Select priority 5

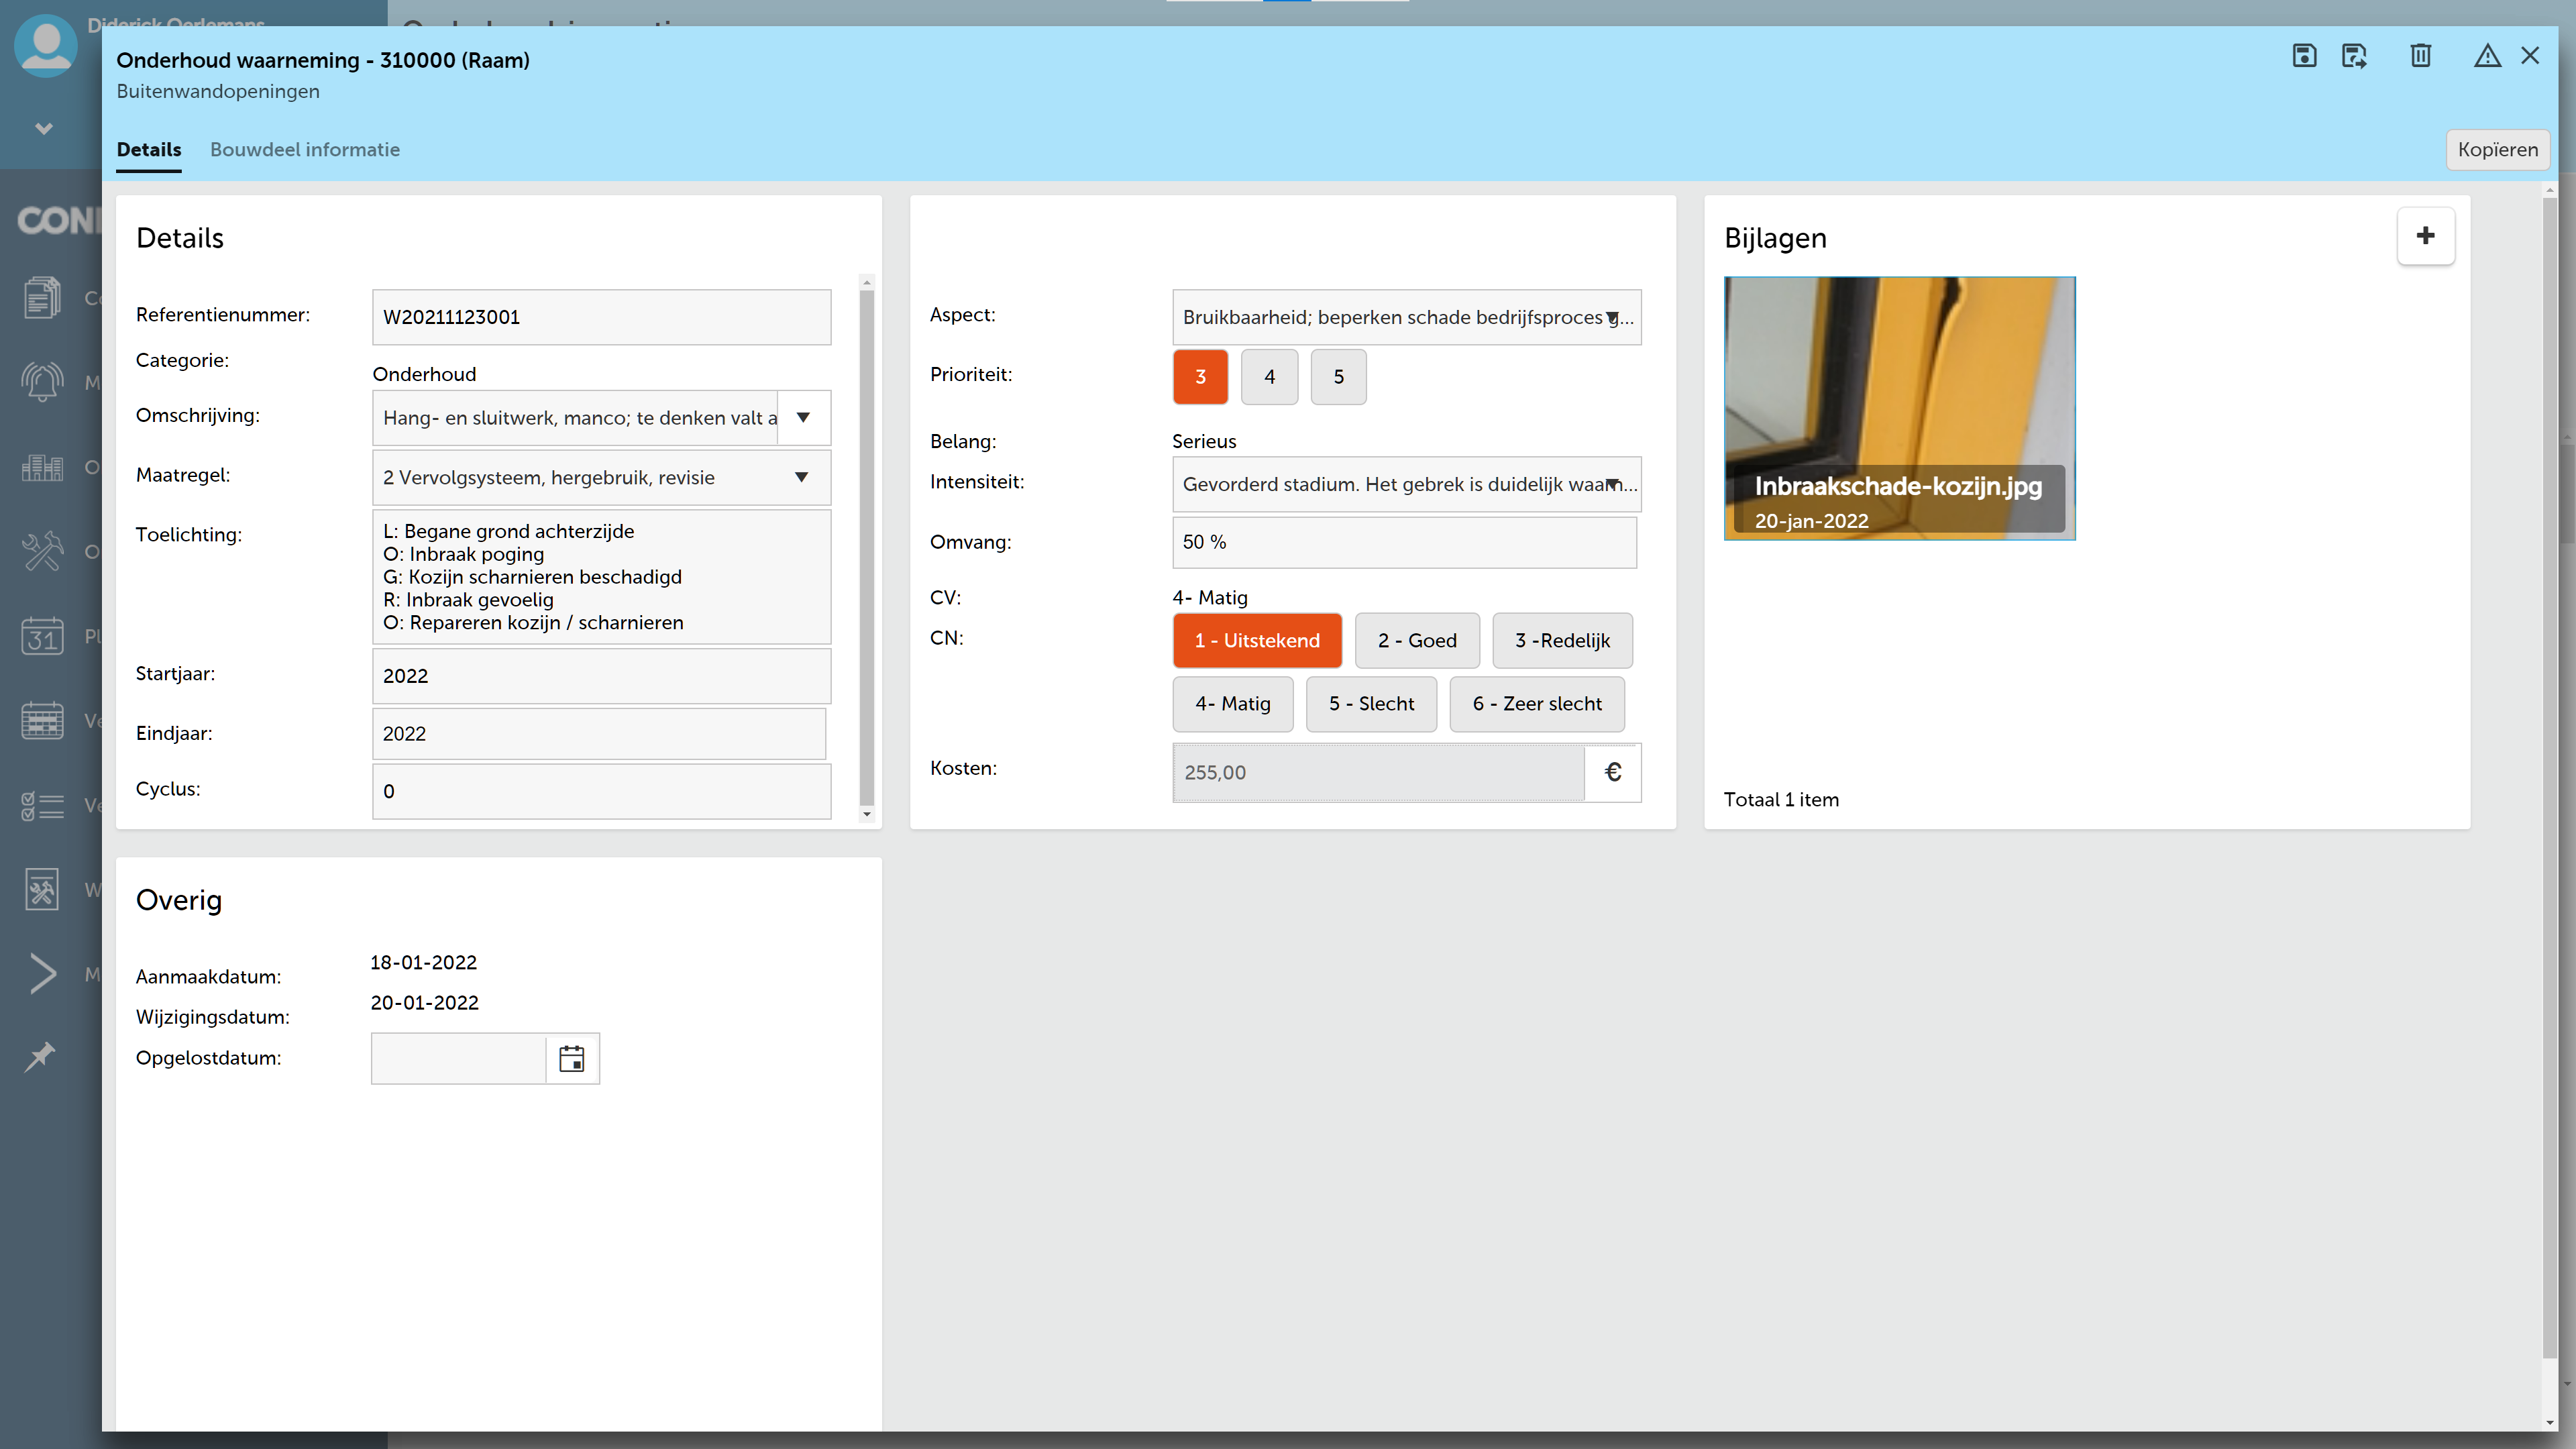tap(1338, 377)
